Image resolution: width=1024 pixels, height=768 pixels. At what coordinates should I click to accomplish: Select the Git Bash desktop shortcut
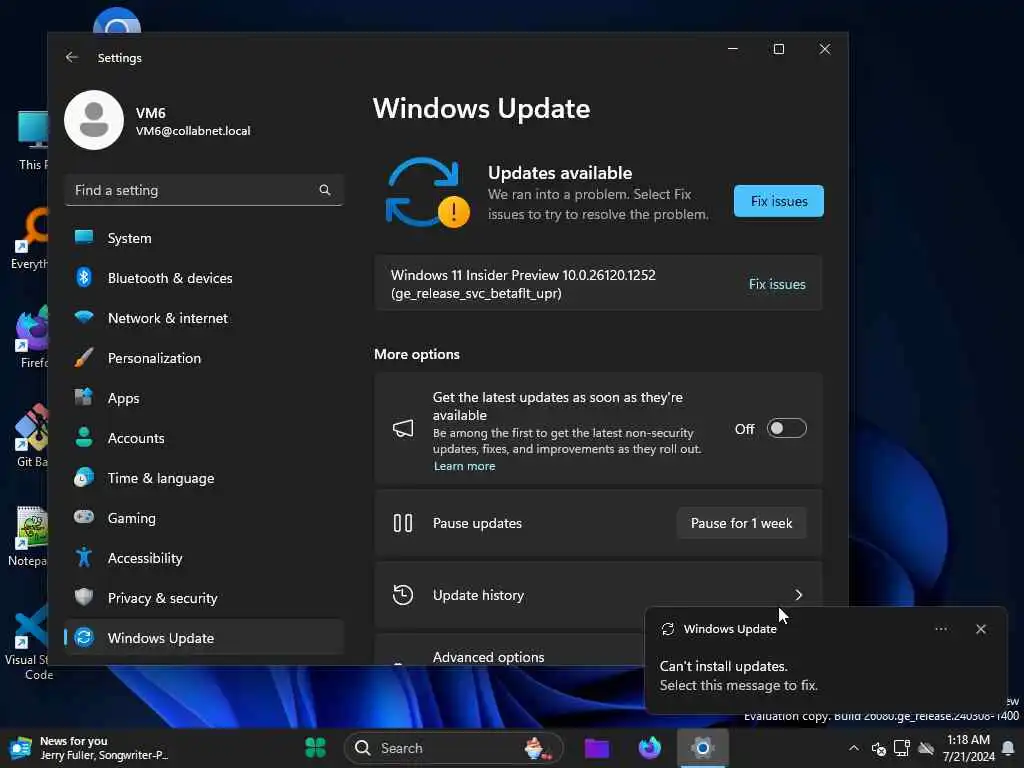[x=31, y=436]
